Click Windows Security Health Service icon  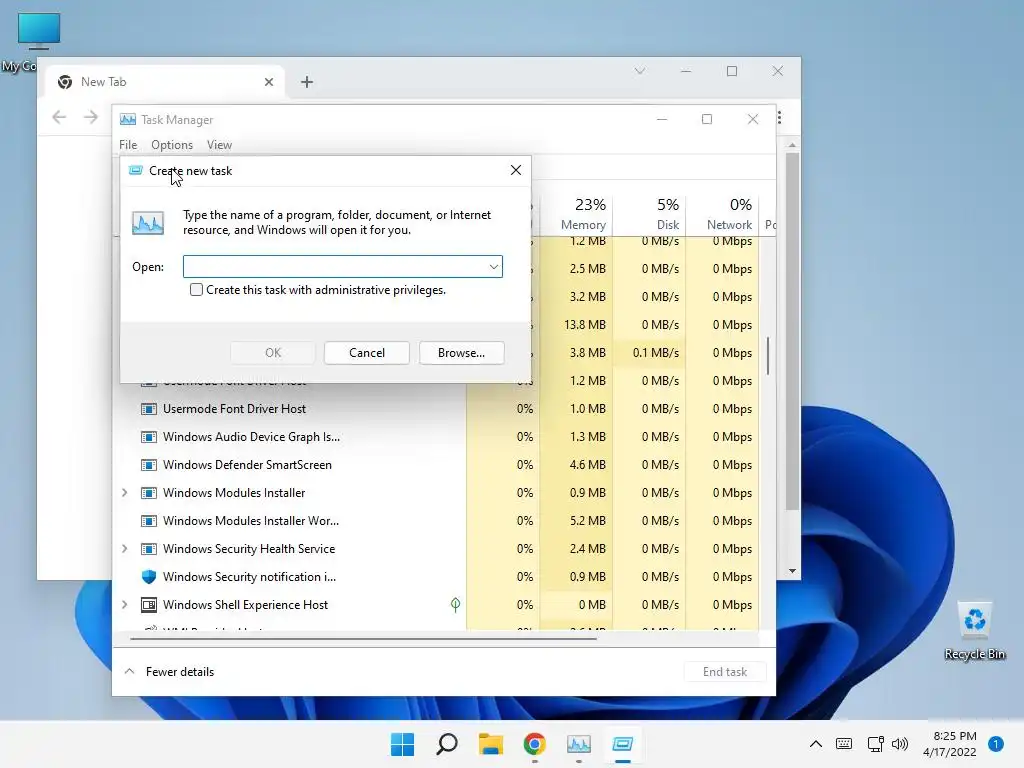point(149,549)
